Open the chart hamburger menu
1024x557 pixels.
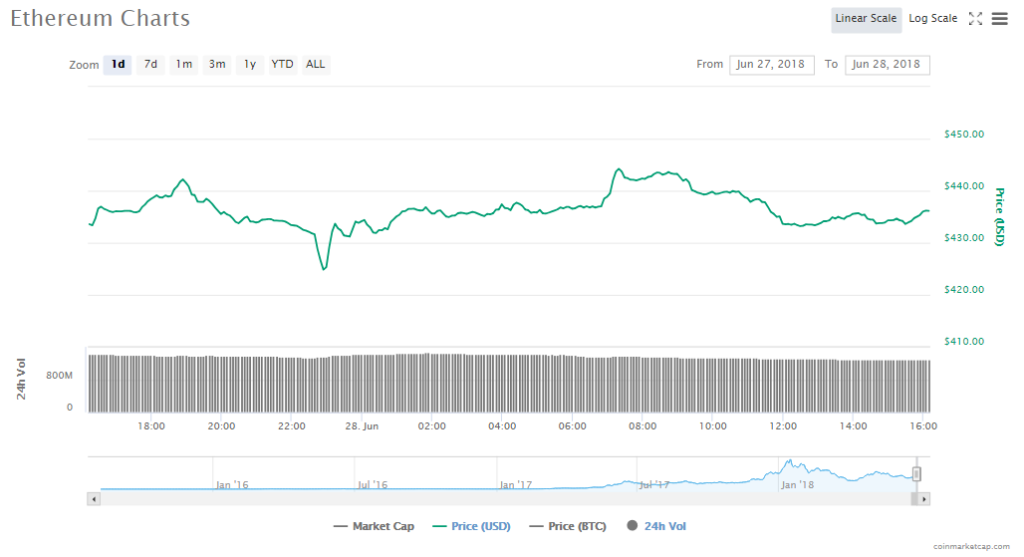pos(999,19)
